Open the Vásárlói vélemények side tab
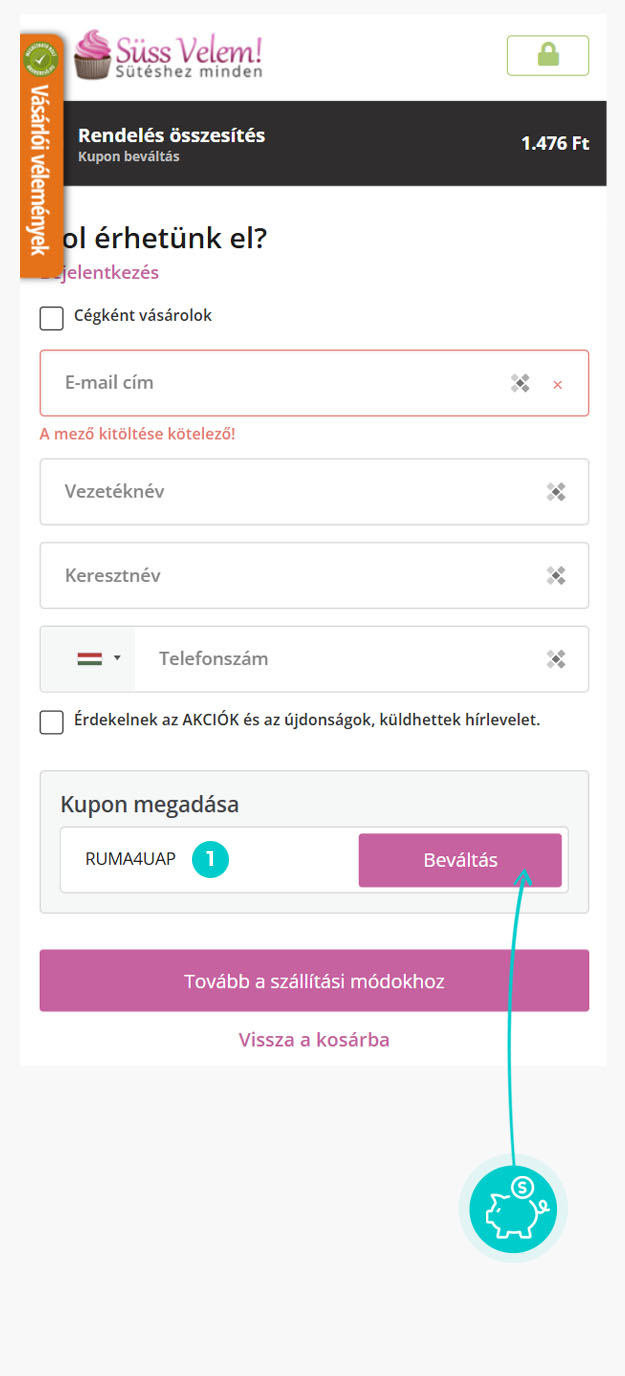 click(41, 155)
